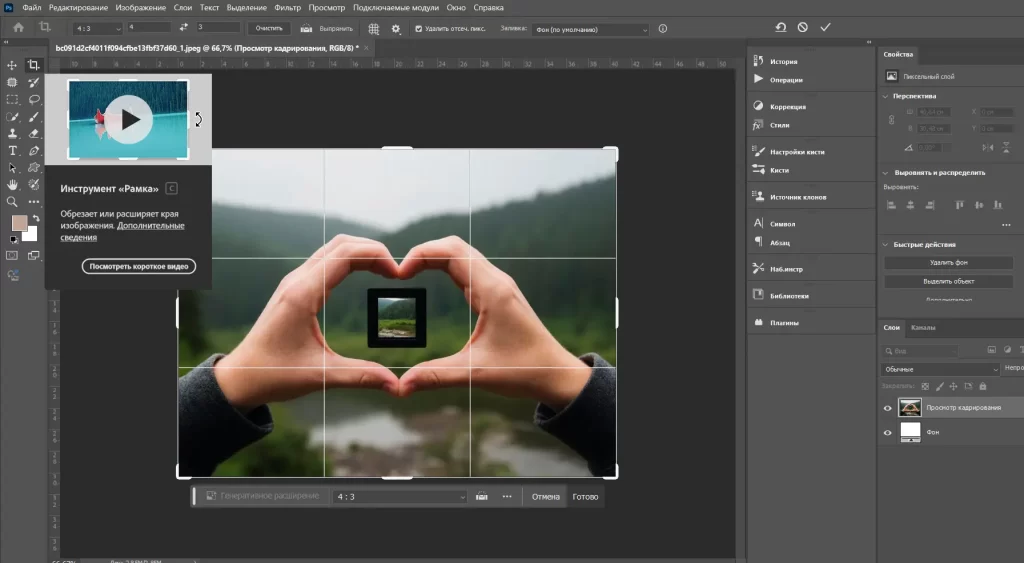Toggle 'Удалить отсеч. пикс.' checkbox
Image resolution: width=1024 pixels, height=563 pixels.
419,28
